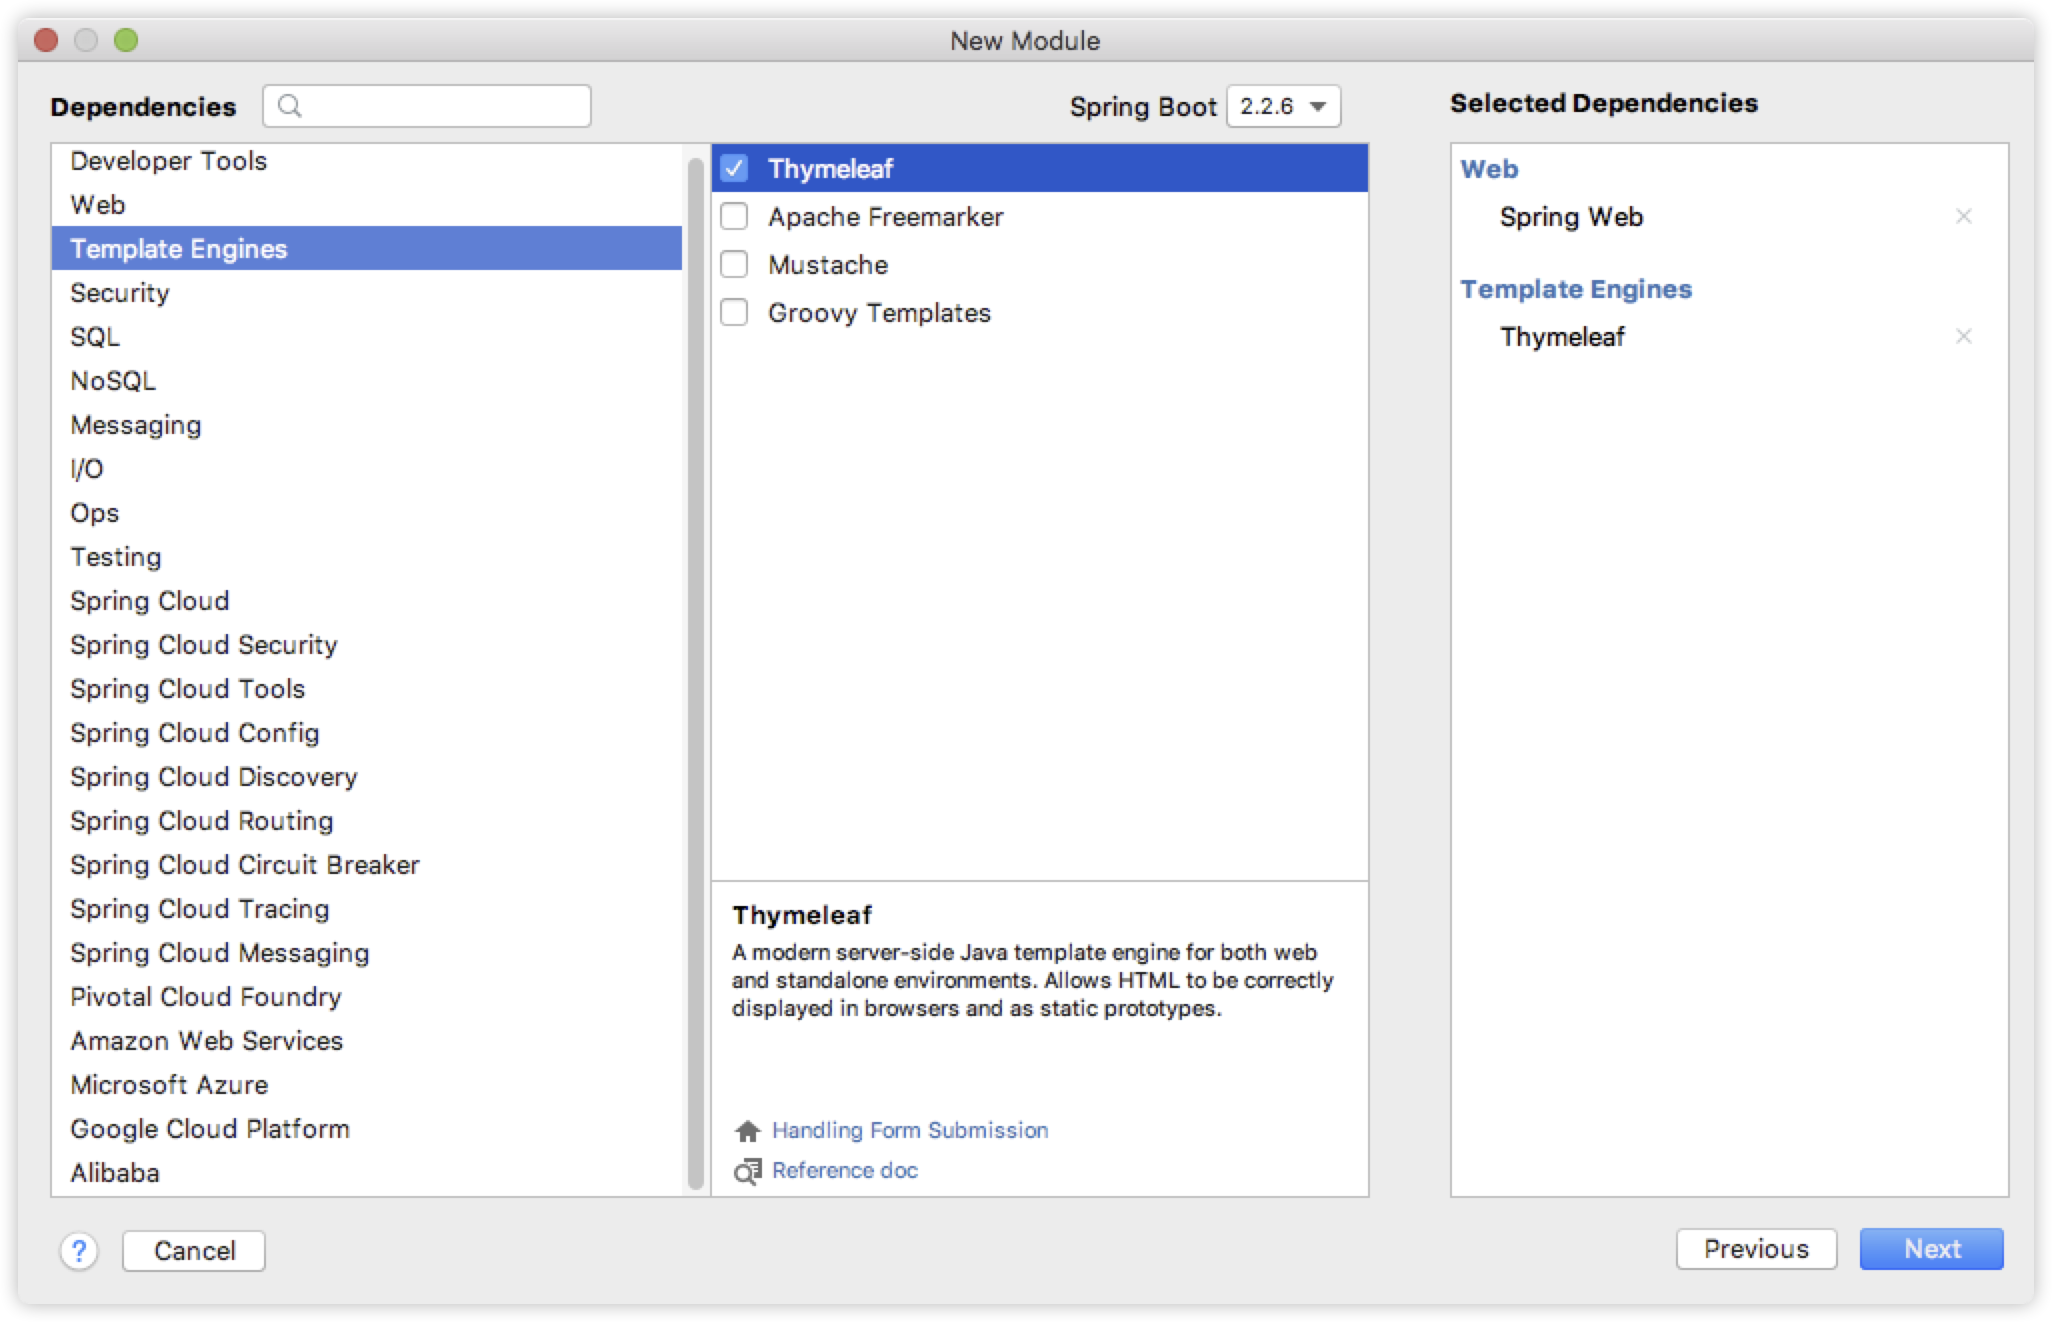Remove Spring Web using its X icon
The width and height of the screenshot is (2052, 1322).
click(x=1963, y=217)
